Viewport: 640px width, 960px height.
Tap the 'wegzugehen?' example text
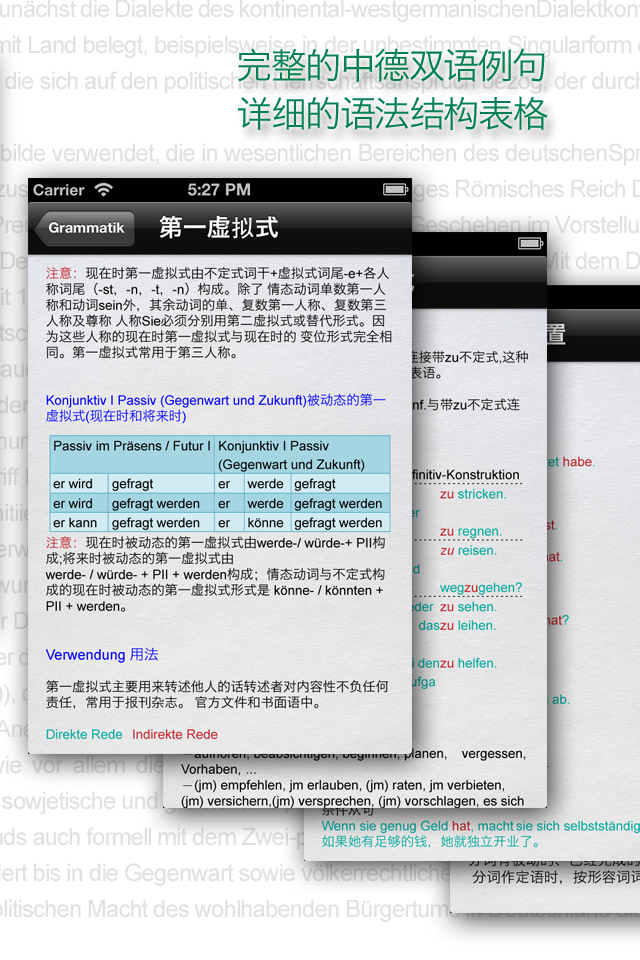click(x=480, y=588)
